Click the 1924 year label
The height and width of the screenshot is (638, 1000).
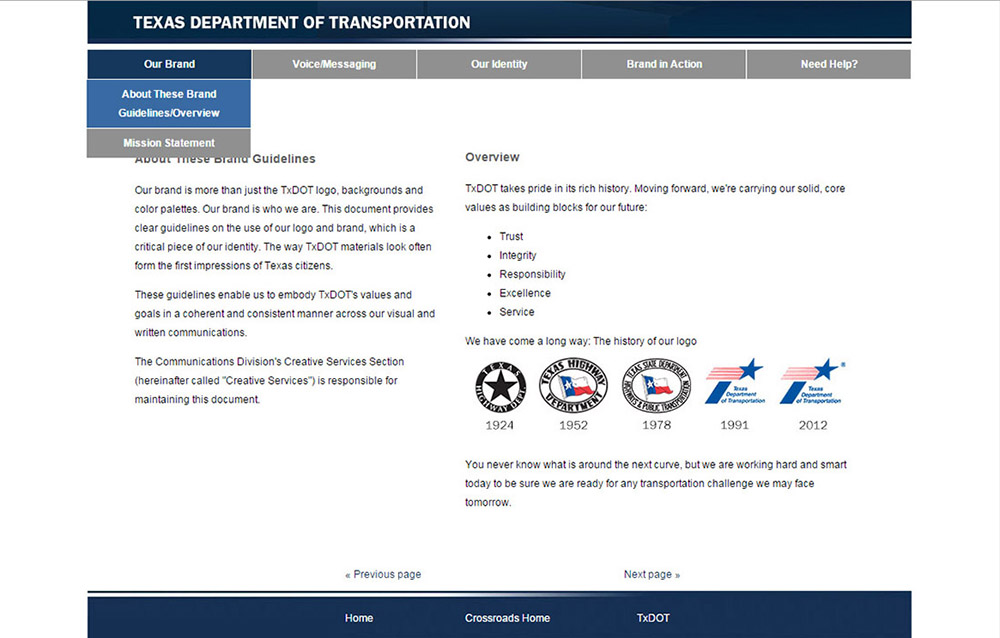click(x=499, y=425)
